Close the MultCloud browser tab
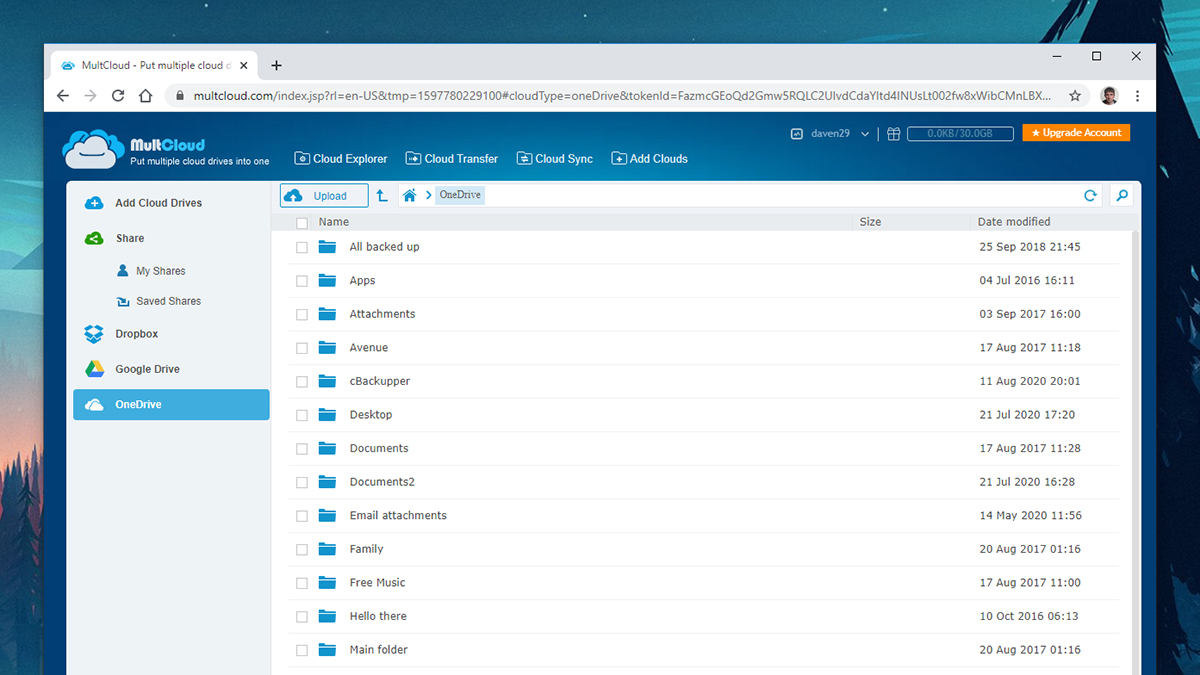Viewport: 1200px width, 675px height. click(243, 65)
